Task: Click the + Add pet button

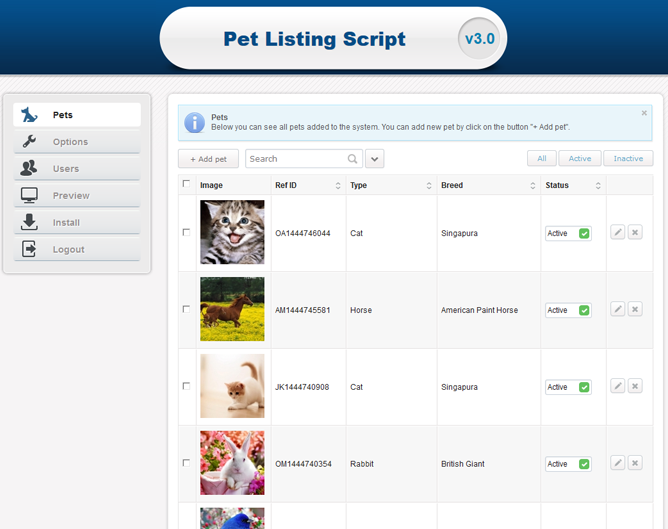Action: [208, 159]
